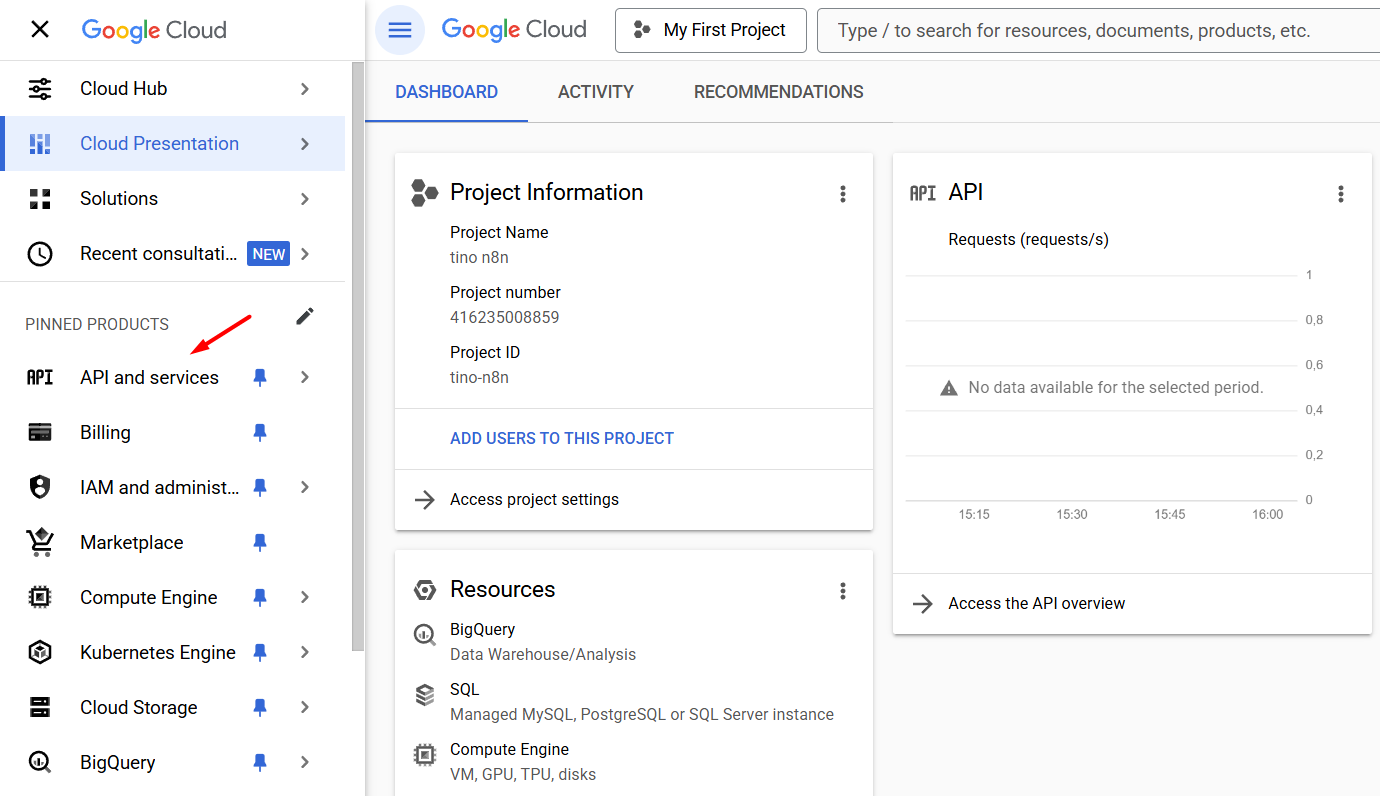Image resolution: width=1380 pixels, height=796 pixels.
Task: Expand the API and services submenu chevron
Action: tap(305, 377)
